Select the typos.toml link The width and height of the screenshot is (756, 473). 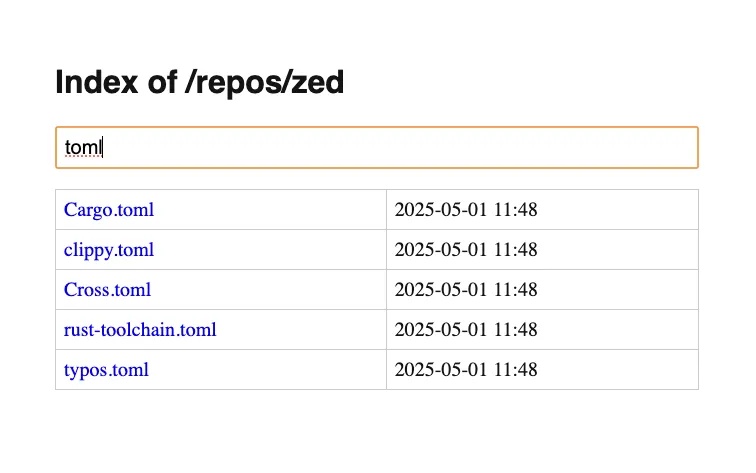(x=106, y=370)
